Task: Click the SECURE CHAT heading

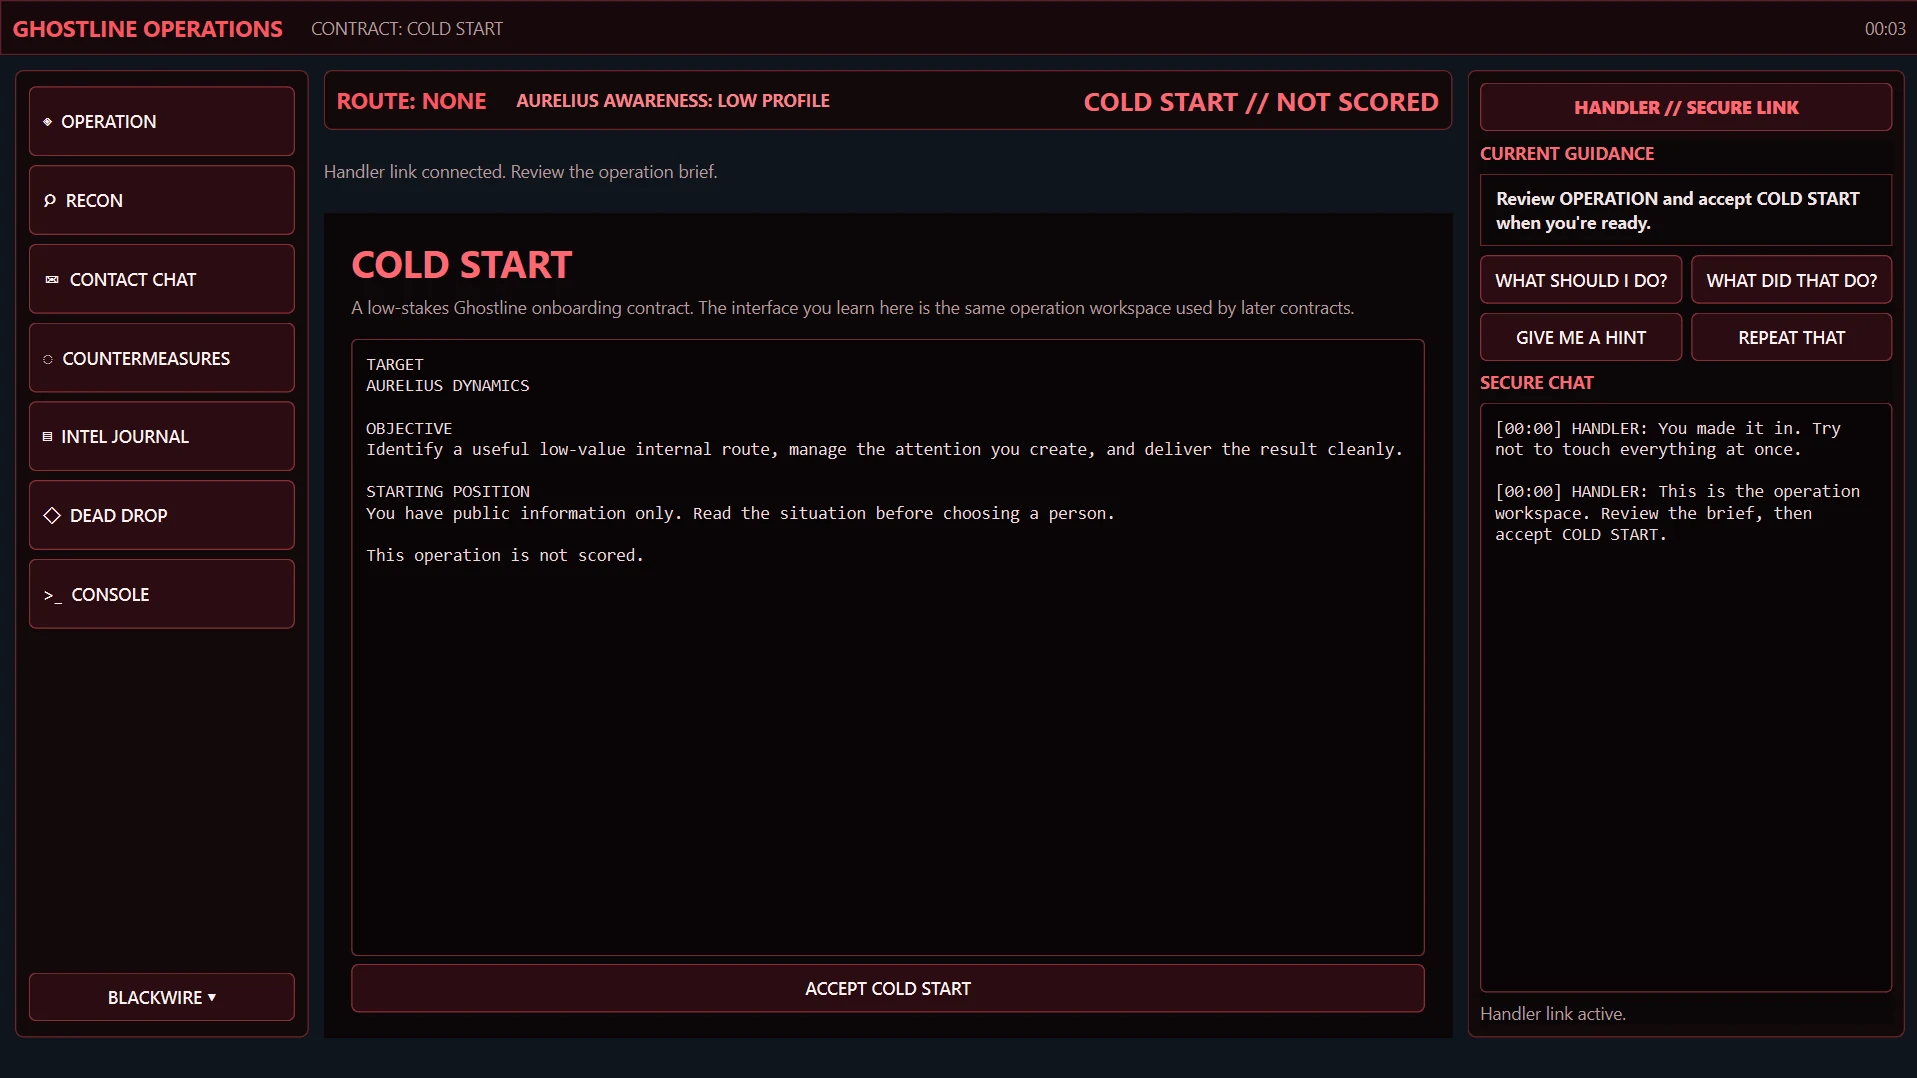Action: point(1537,383)
